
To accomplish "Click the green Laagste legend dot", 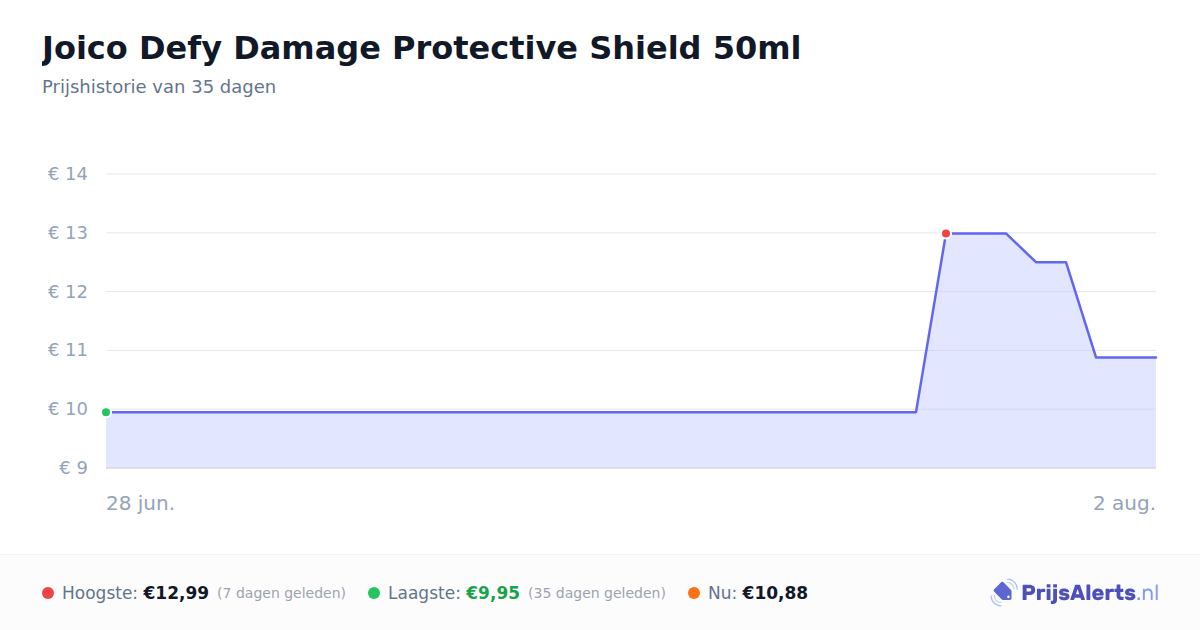I will 374,593.
